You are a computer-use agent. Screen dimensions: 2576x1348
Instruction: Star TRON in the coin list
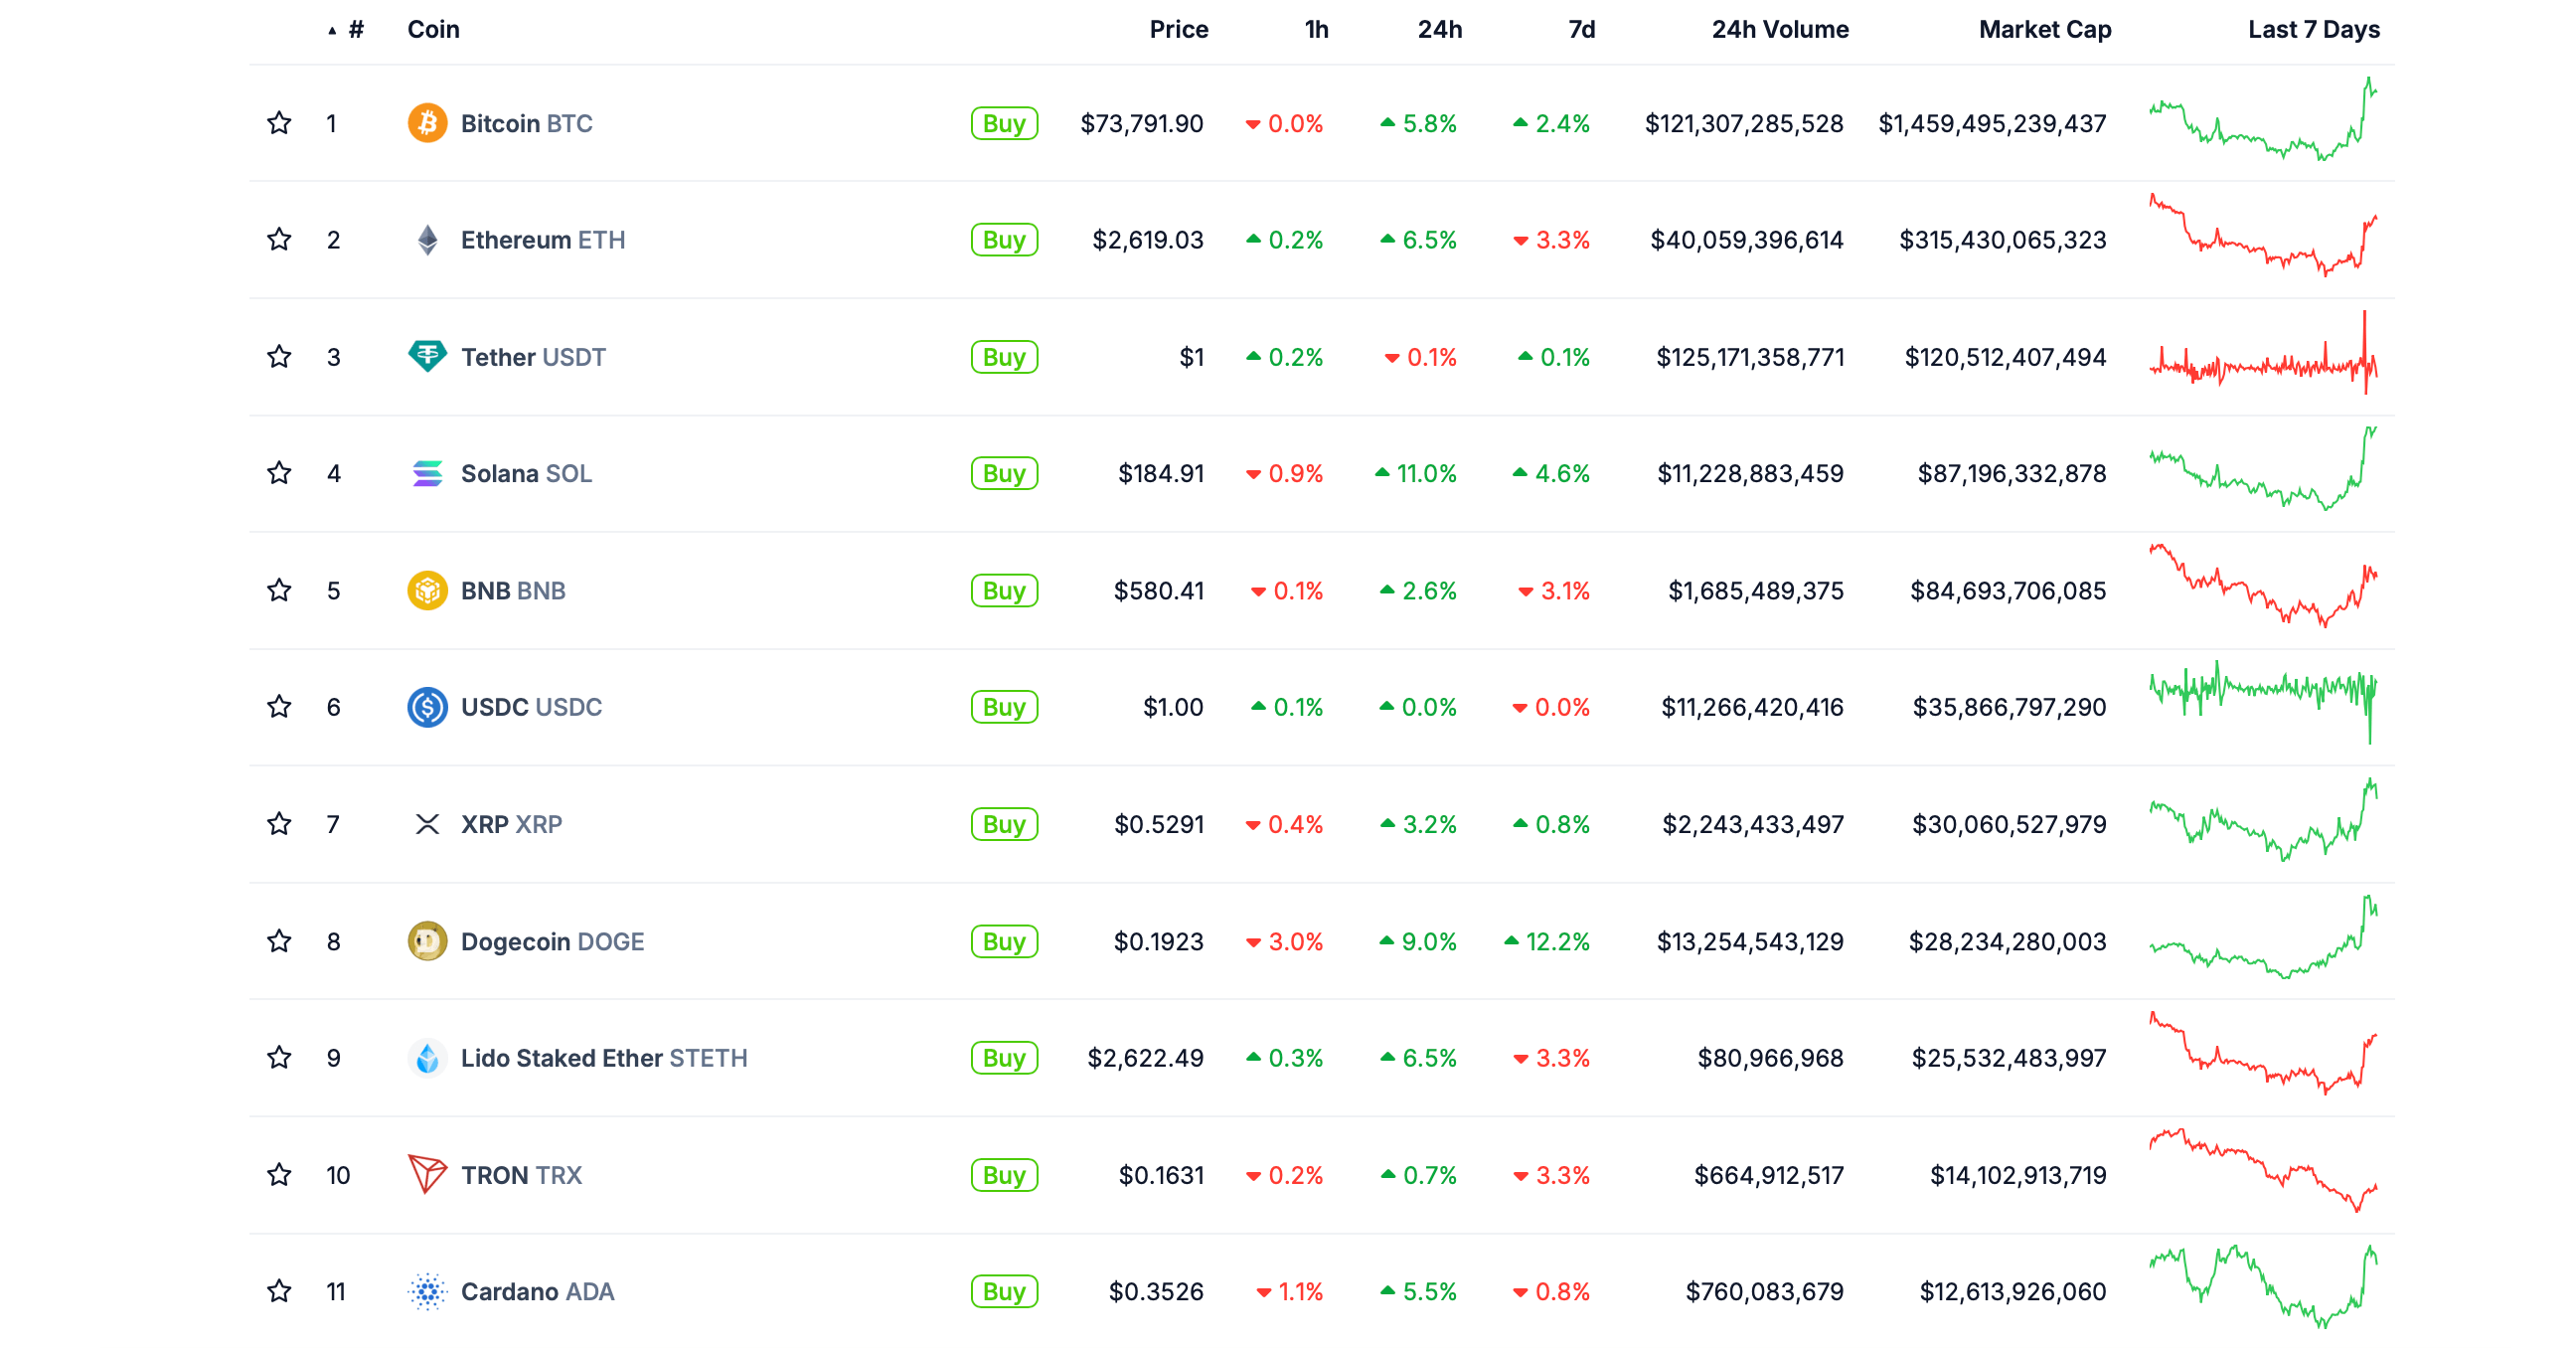pyautogui.click(x=279, y=1175)
